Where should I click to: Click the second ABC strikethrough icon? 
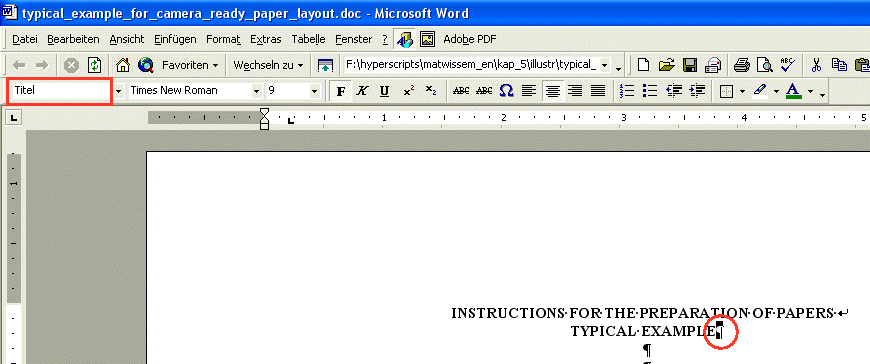484,91
